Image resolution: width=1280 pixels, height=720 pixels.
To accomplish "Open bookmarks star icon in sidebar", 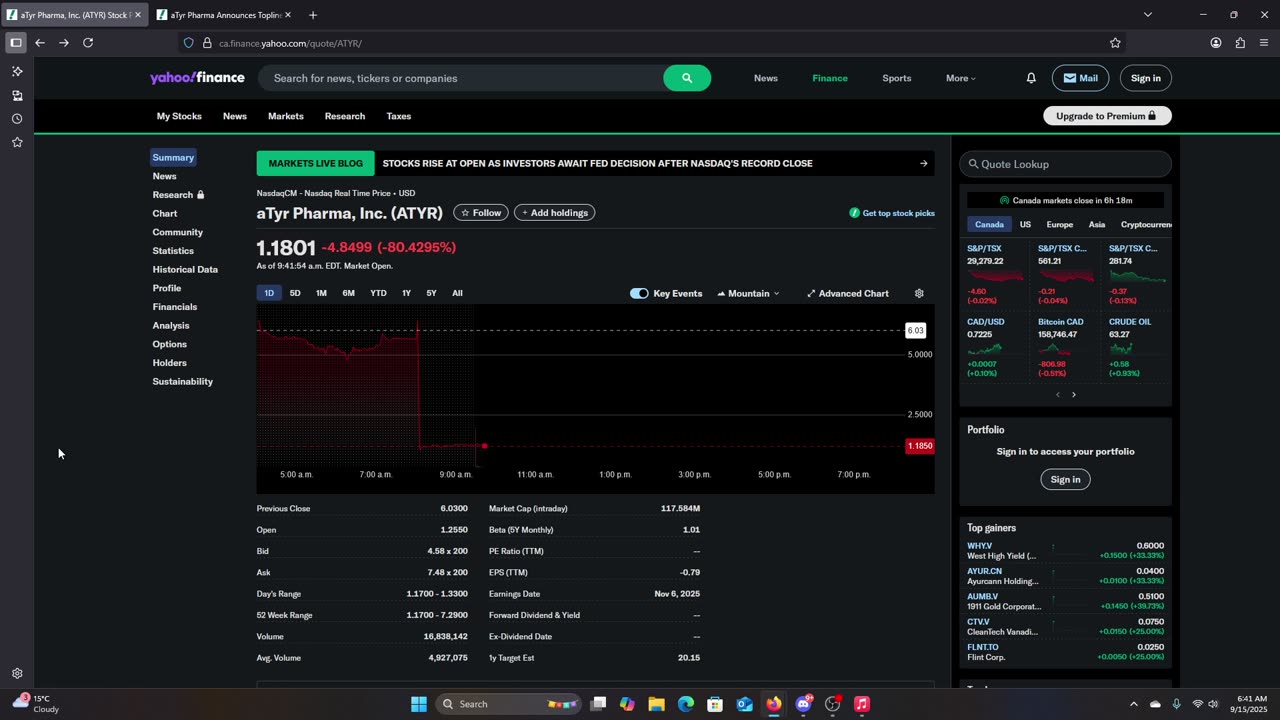I will click(x=17, y=143).
